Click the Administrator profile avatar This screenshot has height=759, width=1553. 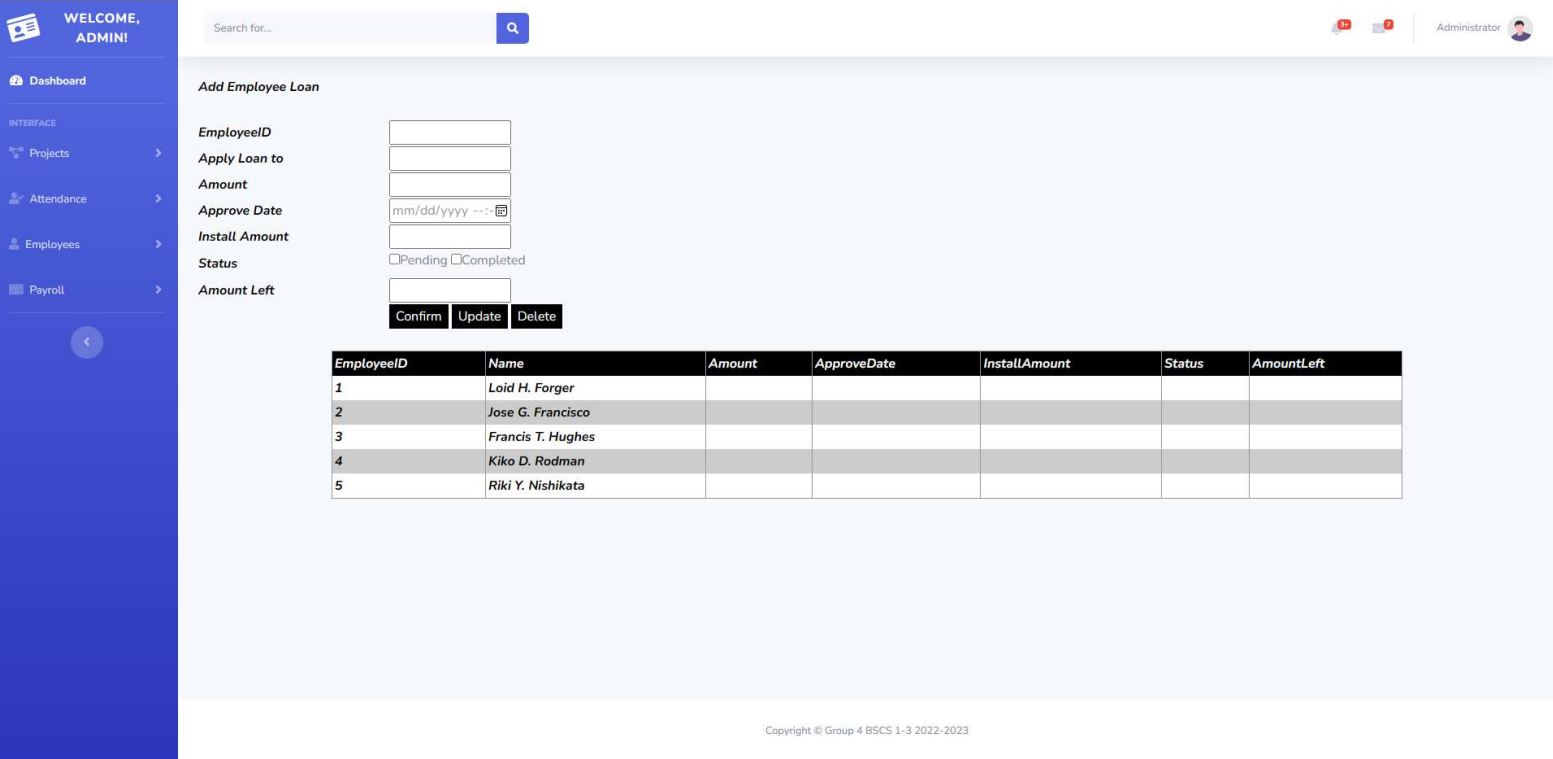point(1520,29)
